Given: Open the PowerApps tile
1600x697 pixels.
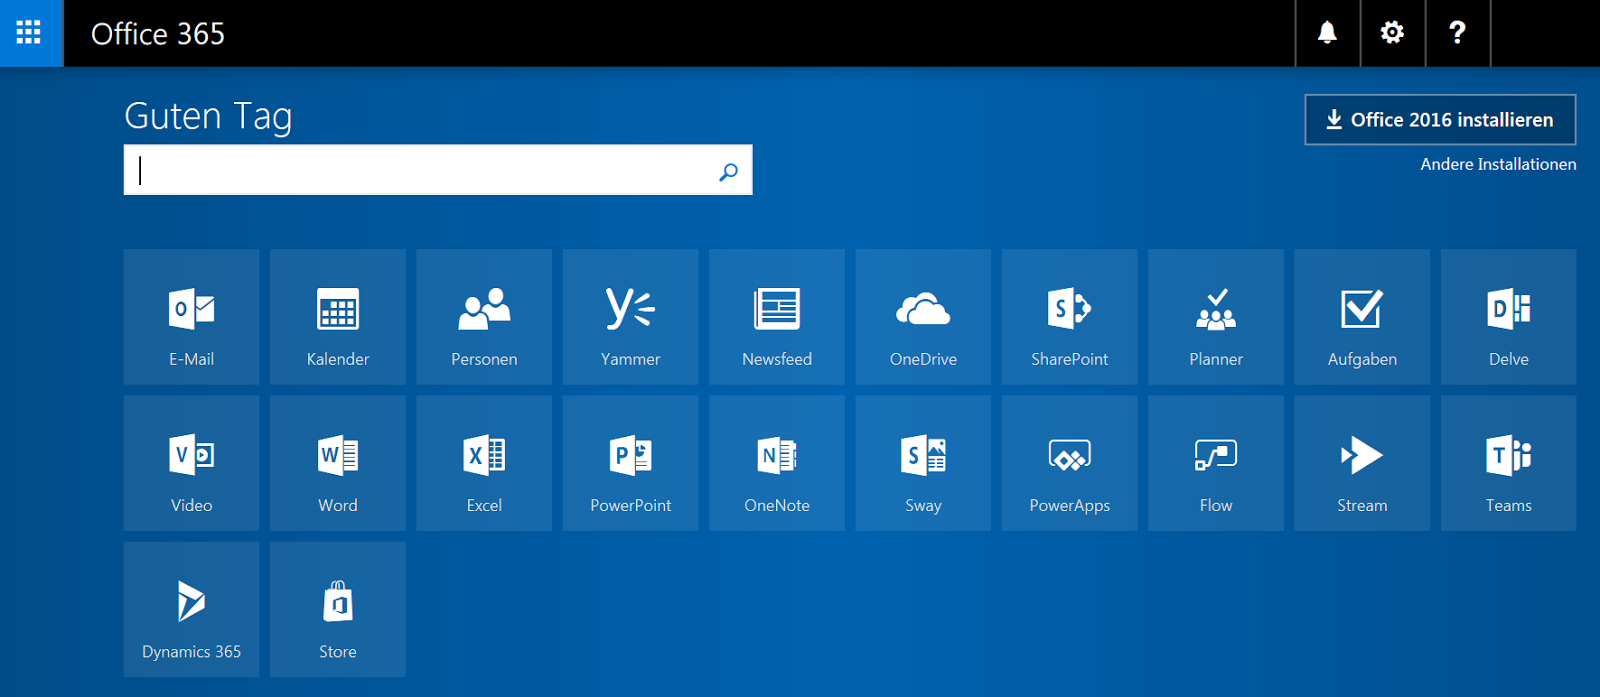Looking at the screenshot, I should 1070,463.
